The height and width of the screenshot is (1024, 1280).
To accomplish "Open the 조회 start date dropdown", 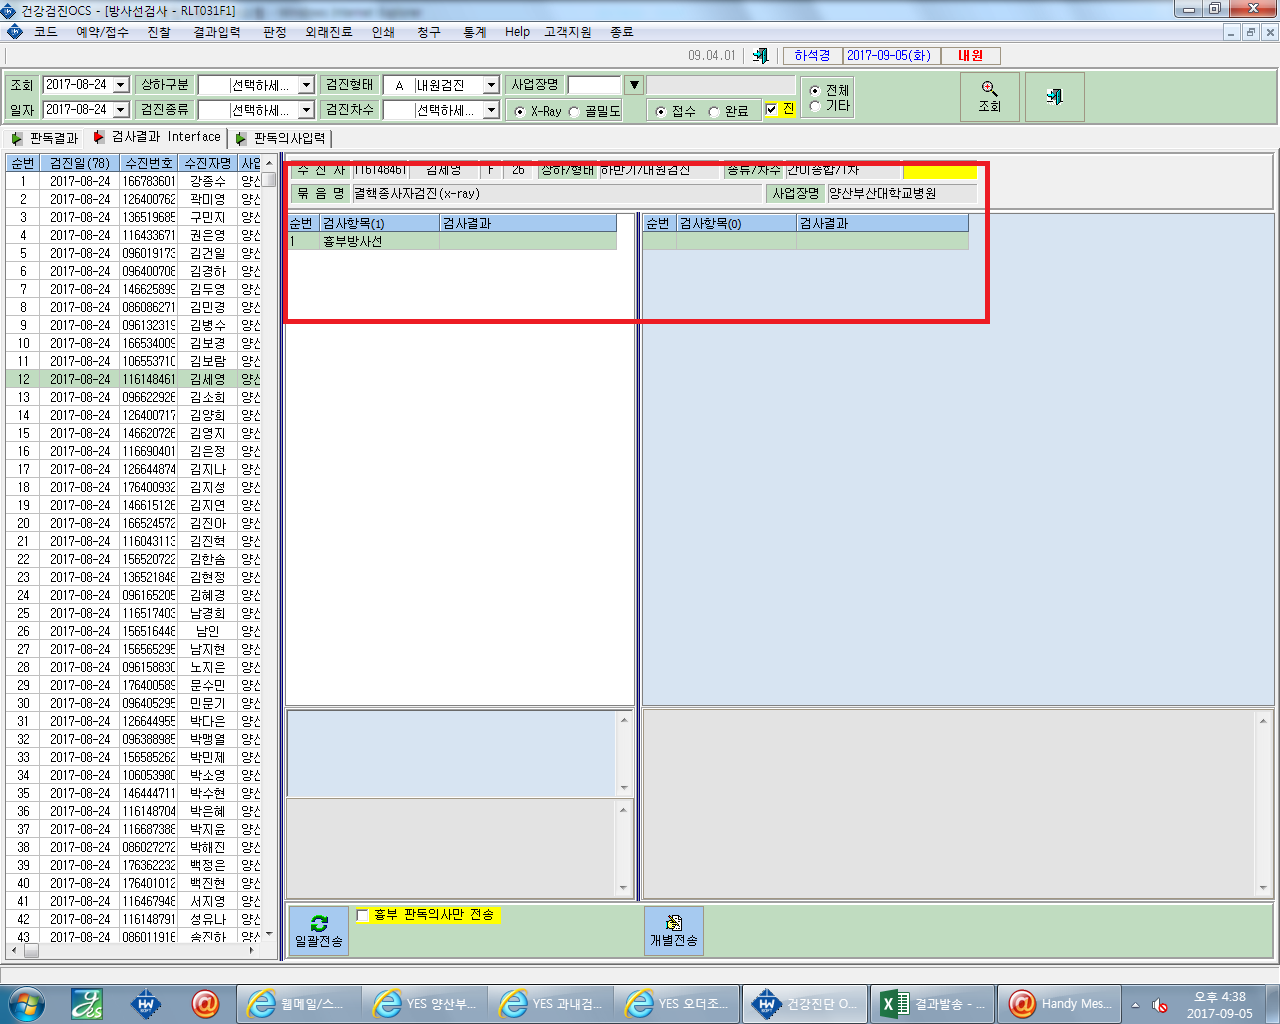I will 121,85.
